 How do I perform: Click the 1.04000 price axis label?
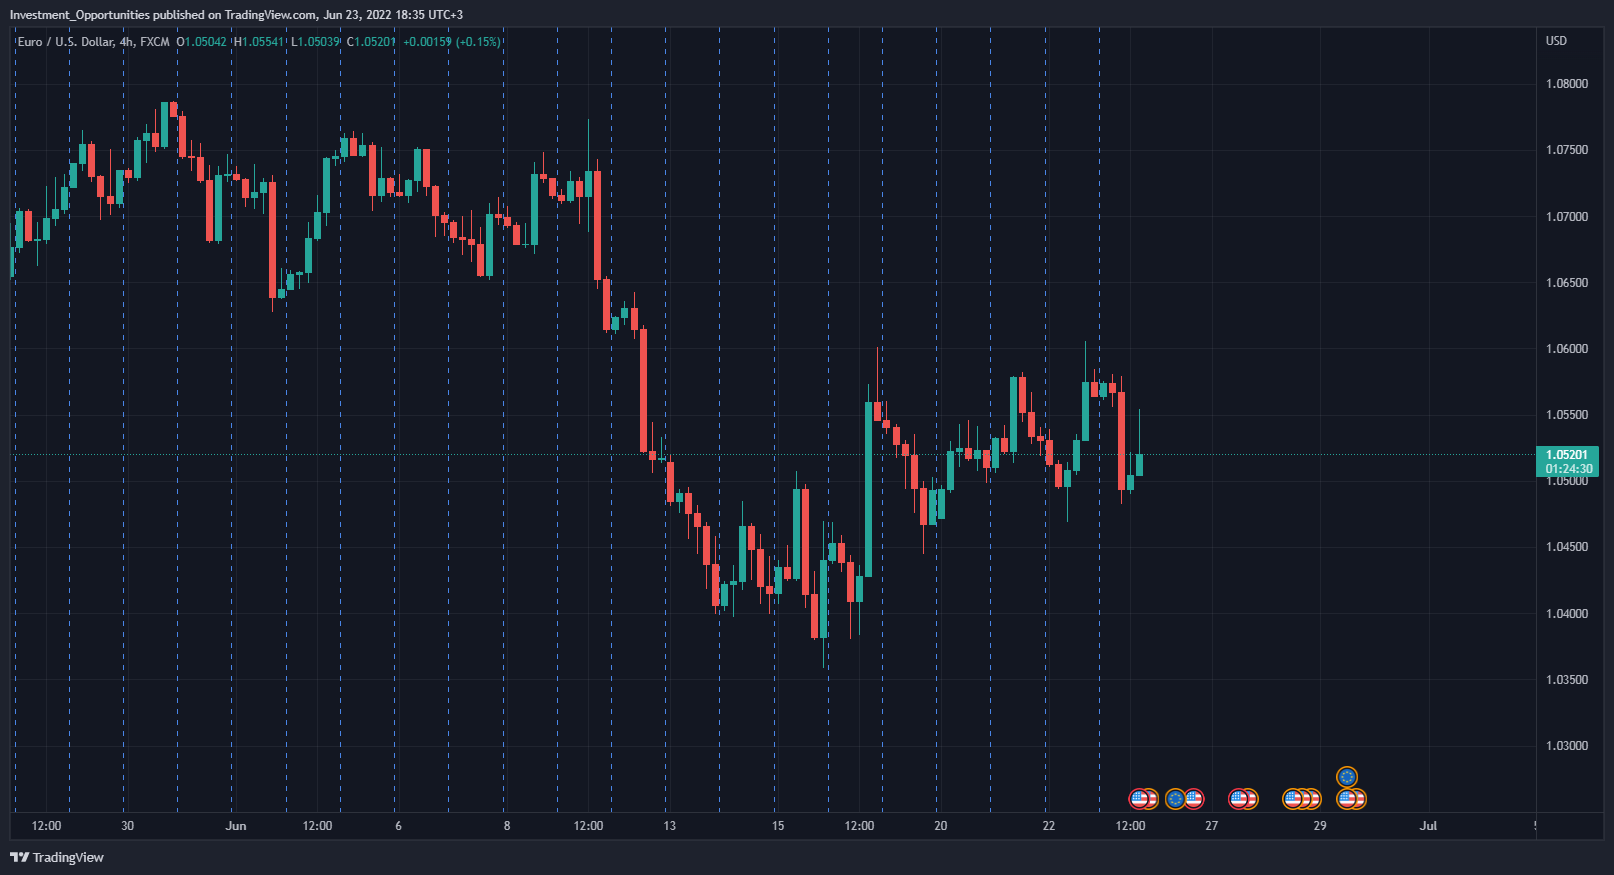(x=1567, y=614)
